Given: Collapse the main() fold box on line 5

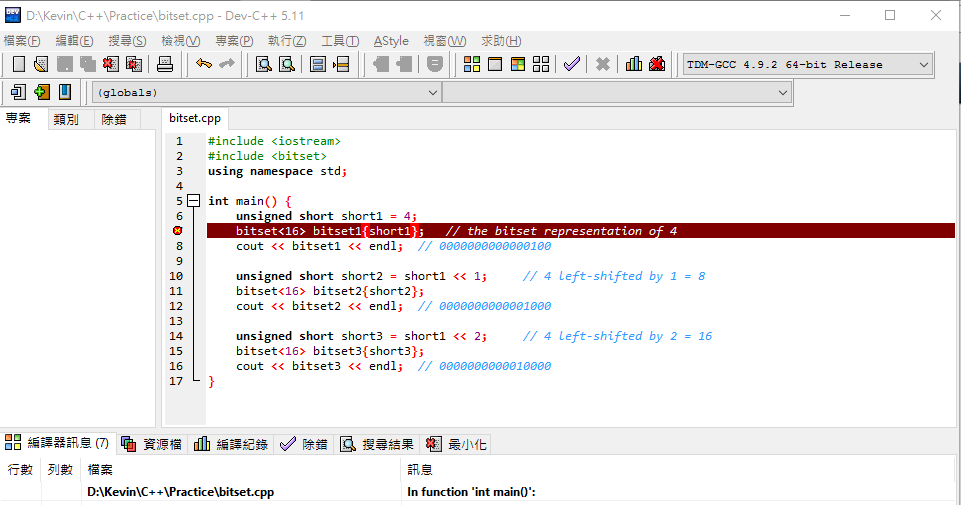Looking at the screenshot, I should [x=194, y=200].
